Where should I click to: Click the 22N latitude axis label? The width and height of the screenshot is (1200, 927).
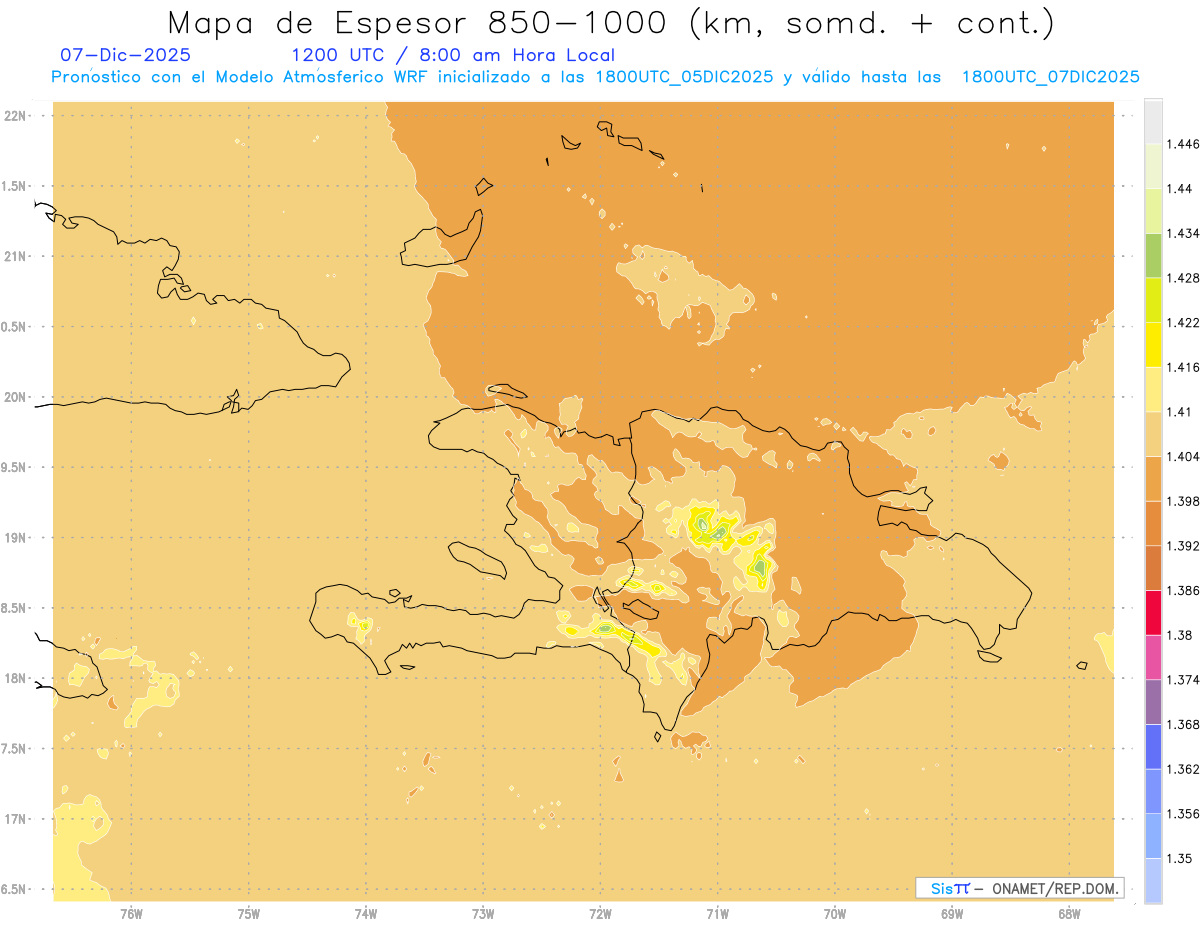click(x=16, y=116)
